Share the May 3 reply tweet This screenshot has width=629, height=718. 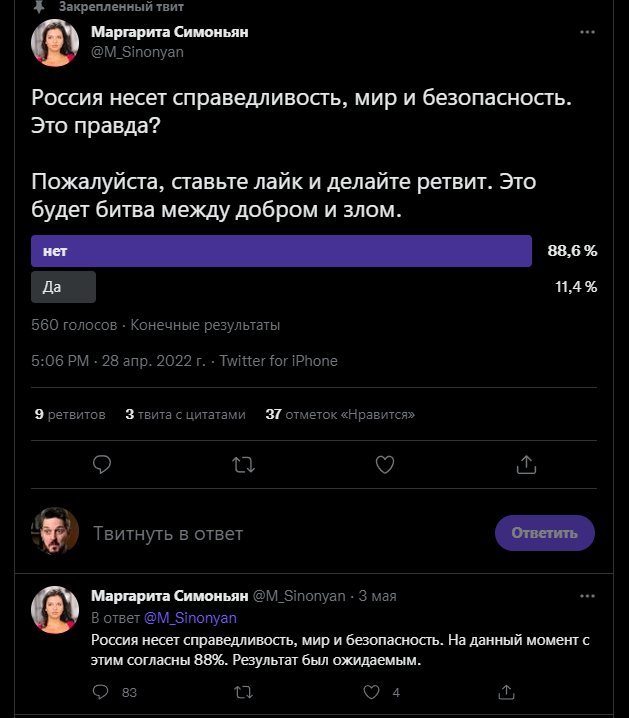click(507, 692)
